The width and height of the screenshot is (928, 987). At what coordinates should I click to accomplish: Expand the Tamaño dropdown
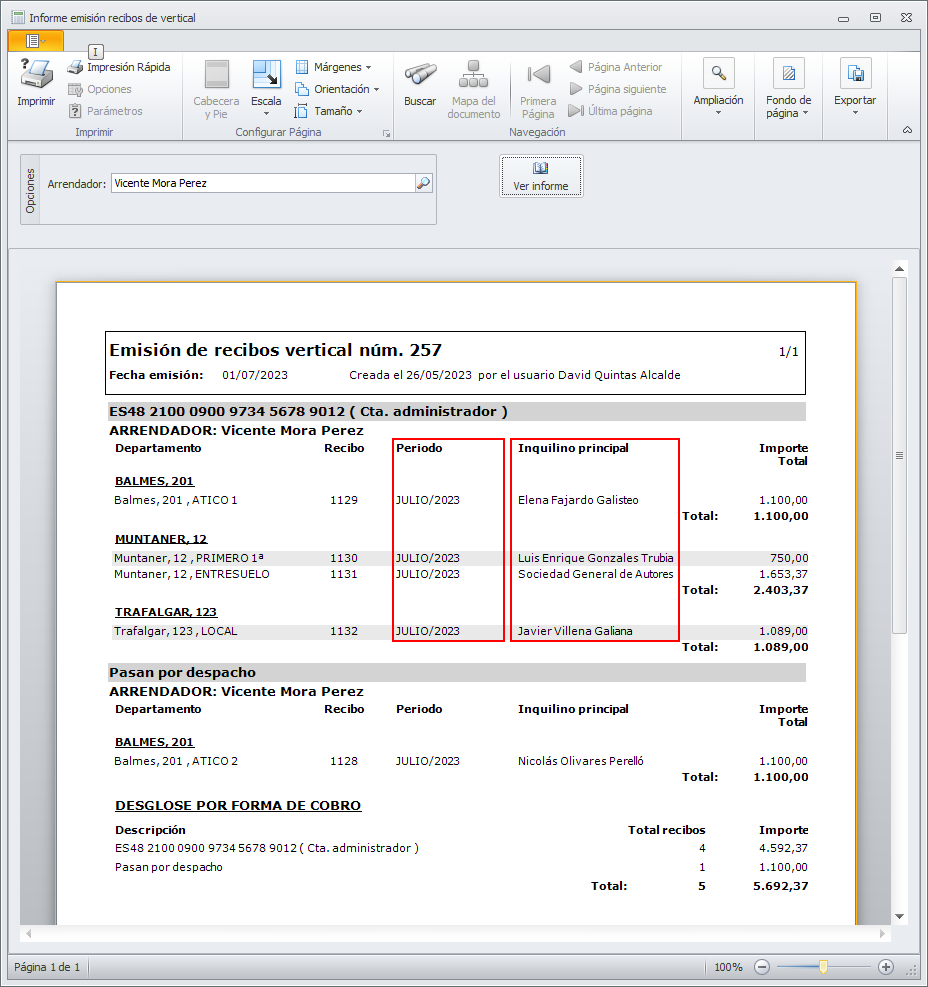point(328,111)
